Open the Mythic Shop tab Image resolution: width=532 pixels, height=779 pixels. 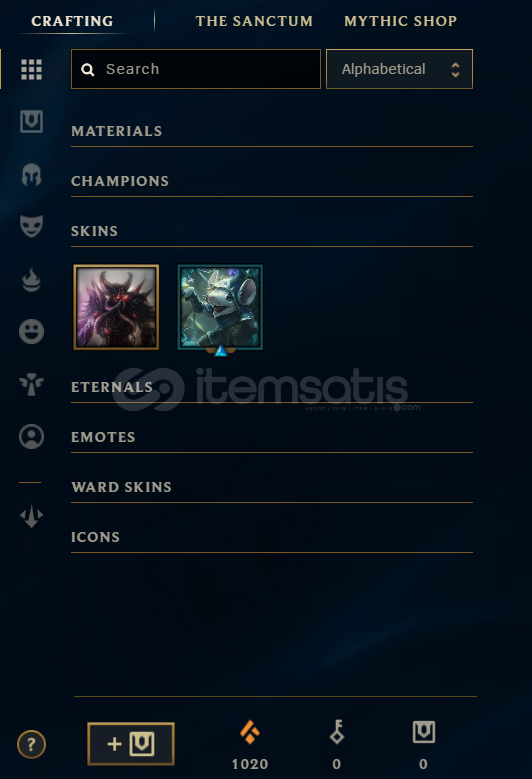[x=400, y=21]
